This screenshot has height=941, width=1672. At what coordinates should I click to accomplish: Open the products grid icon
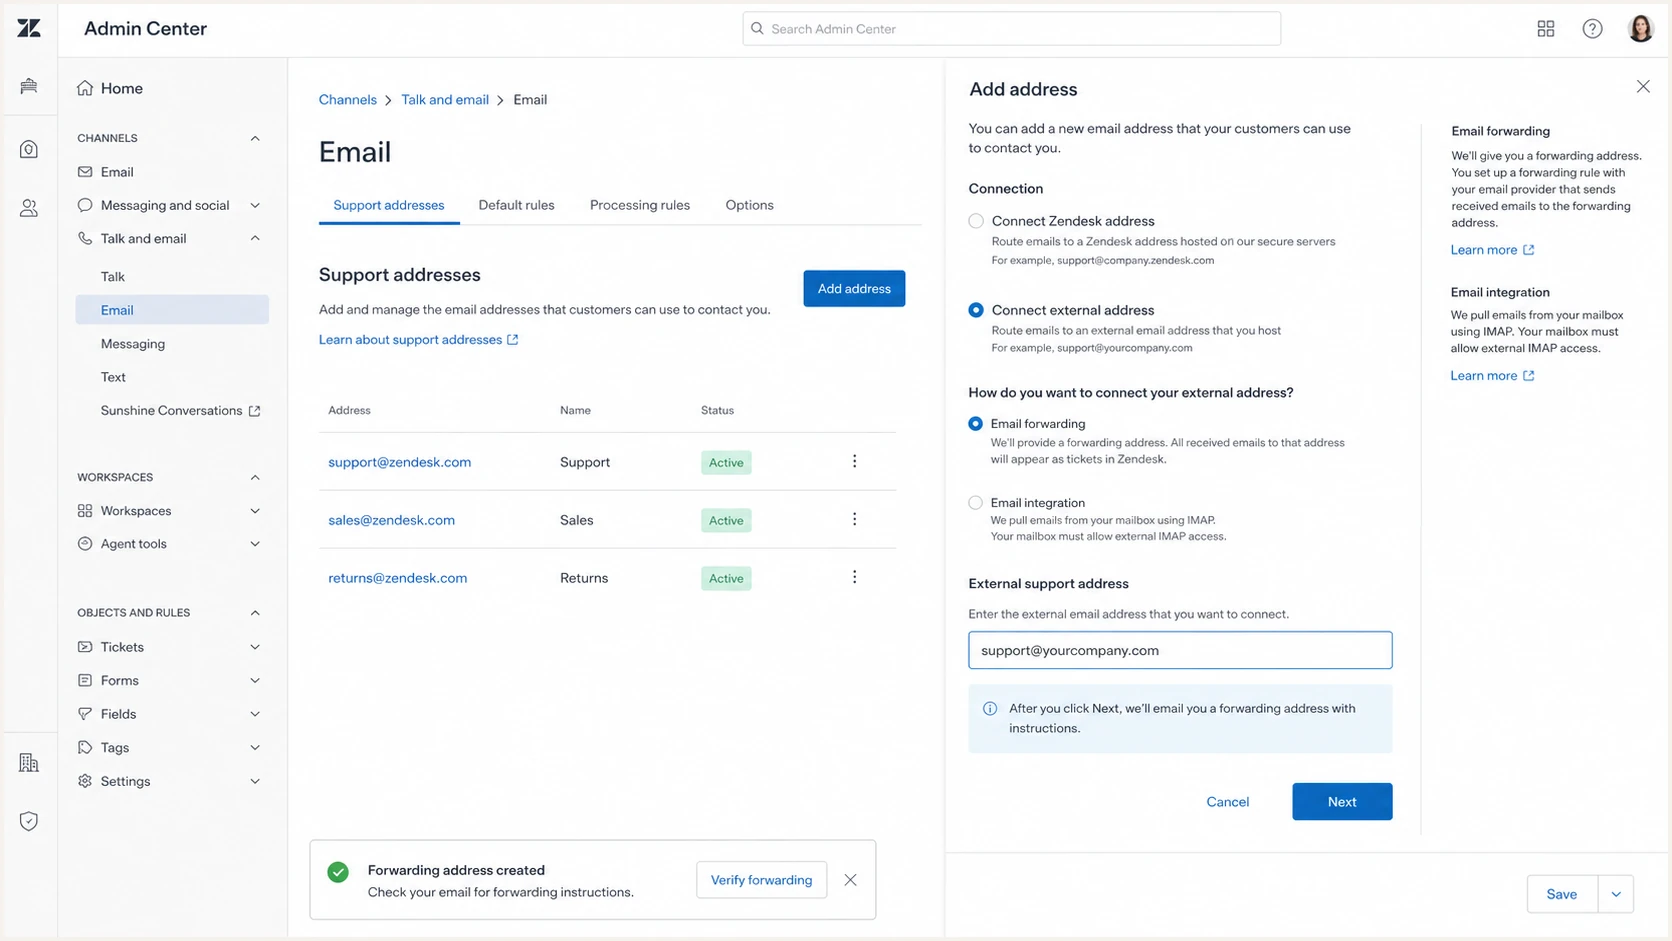tap(1546, 29)
